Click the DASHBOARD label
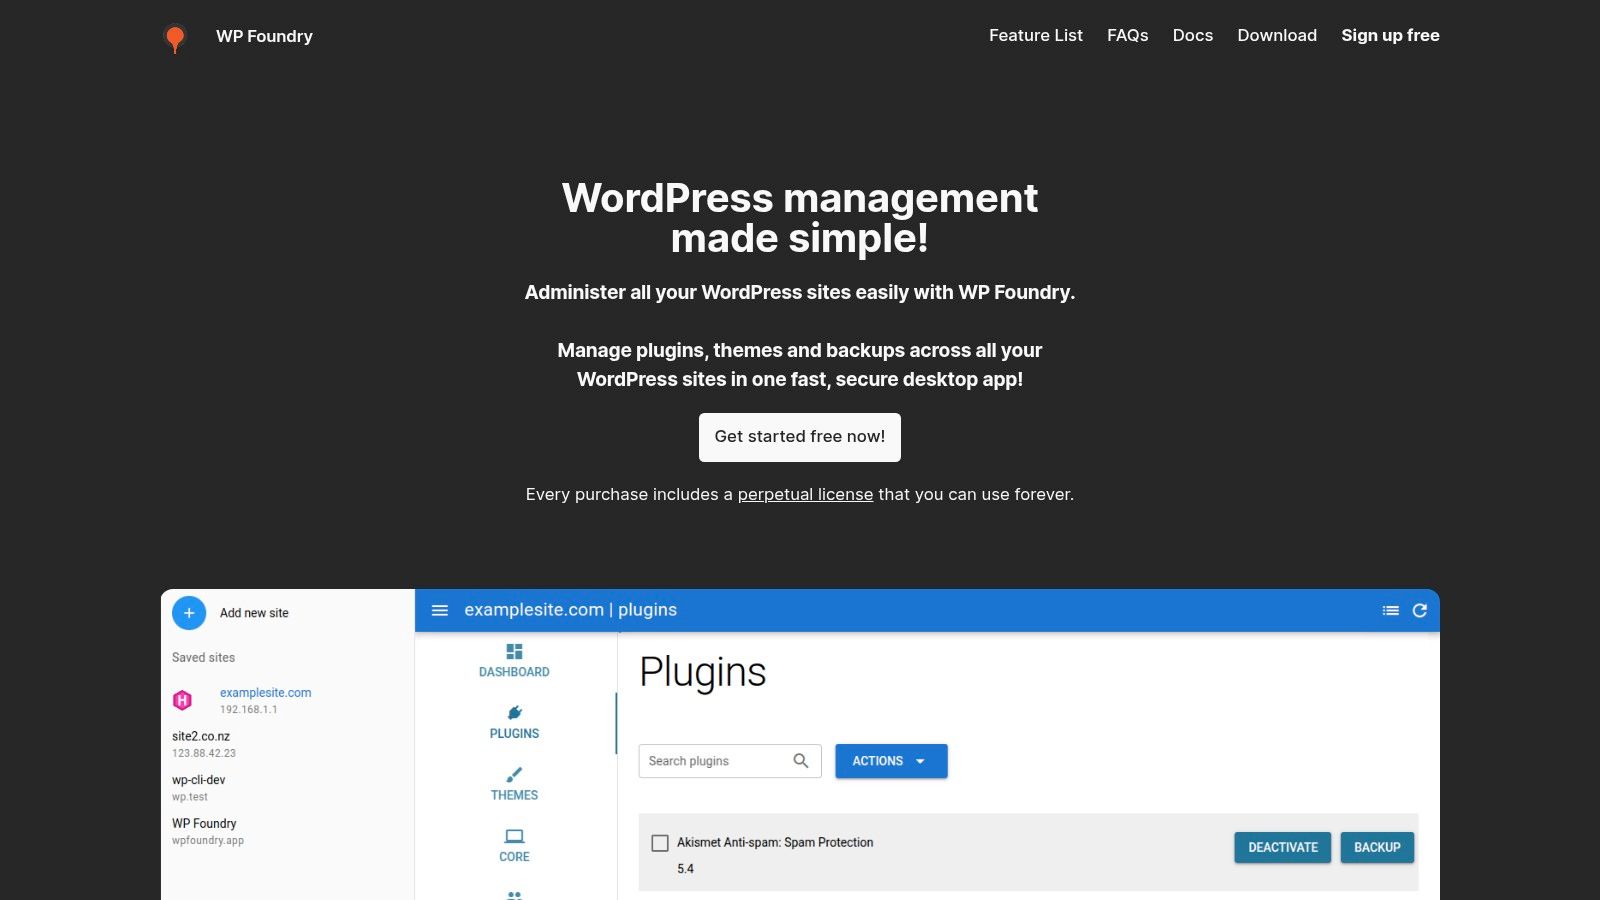The image size is (1600, 900). pos(514,672)
